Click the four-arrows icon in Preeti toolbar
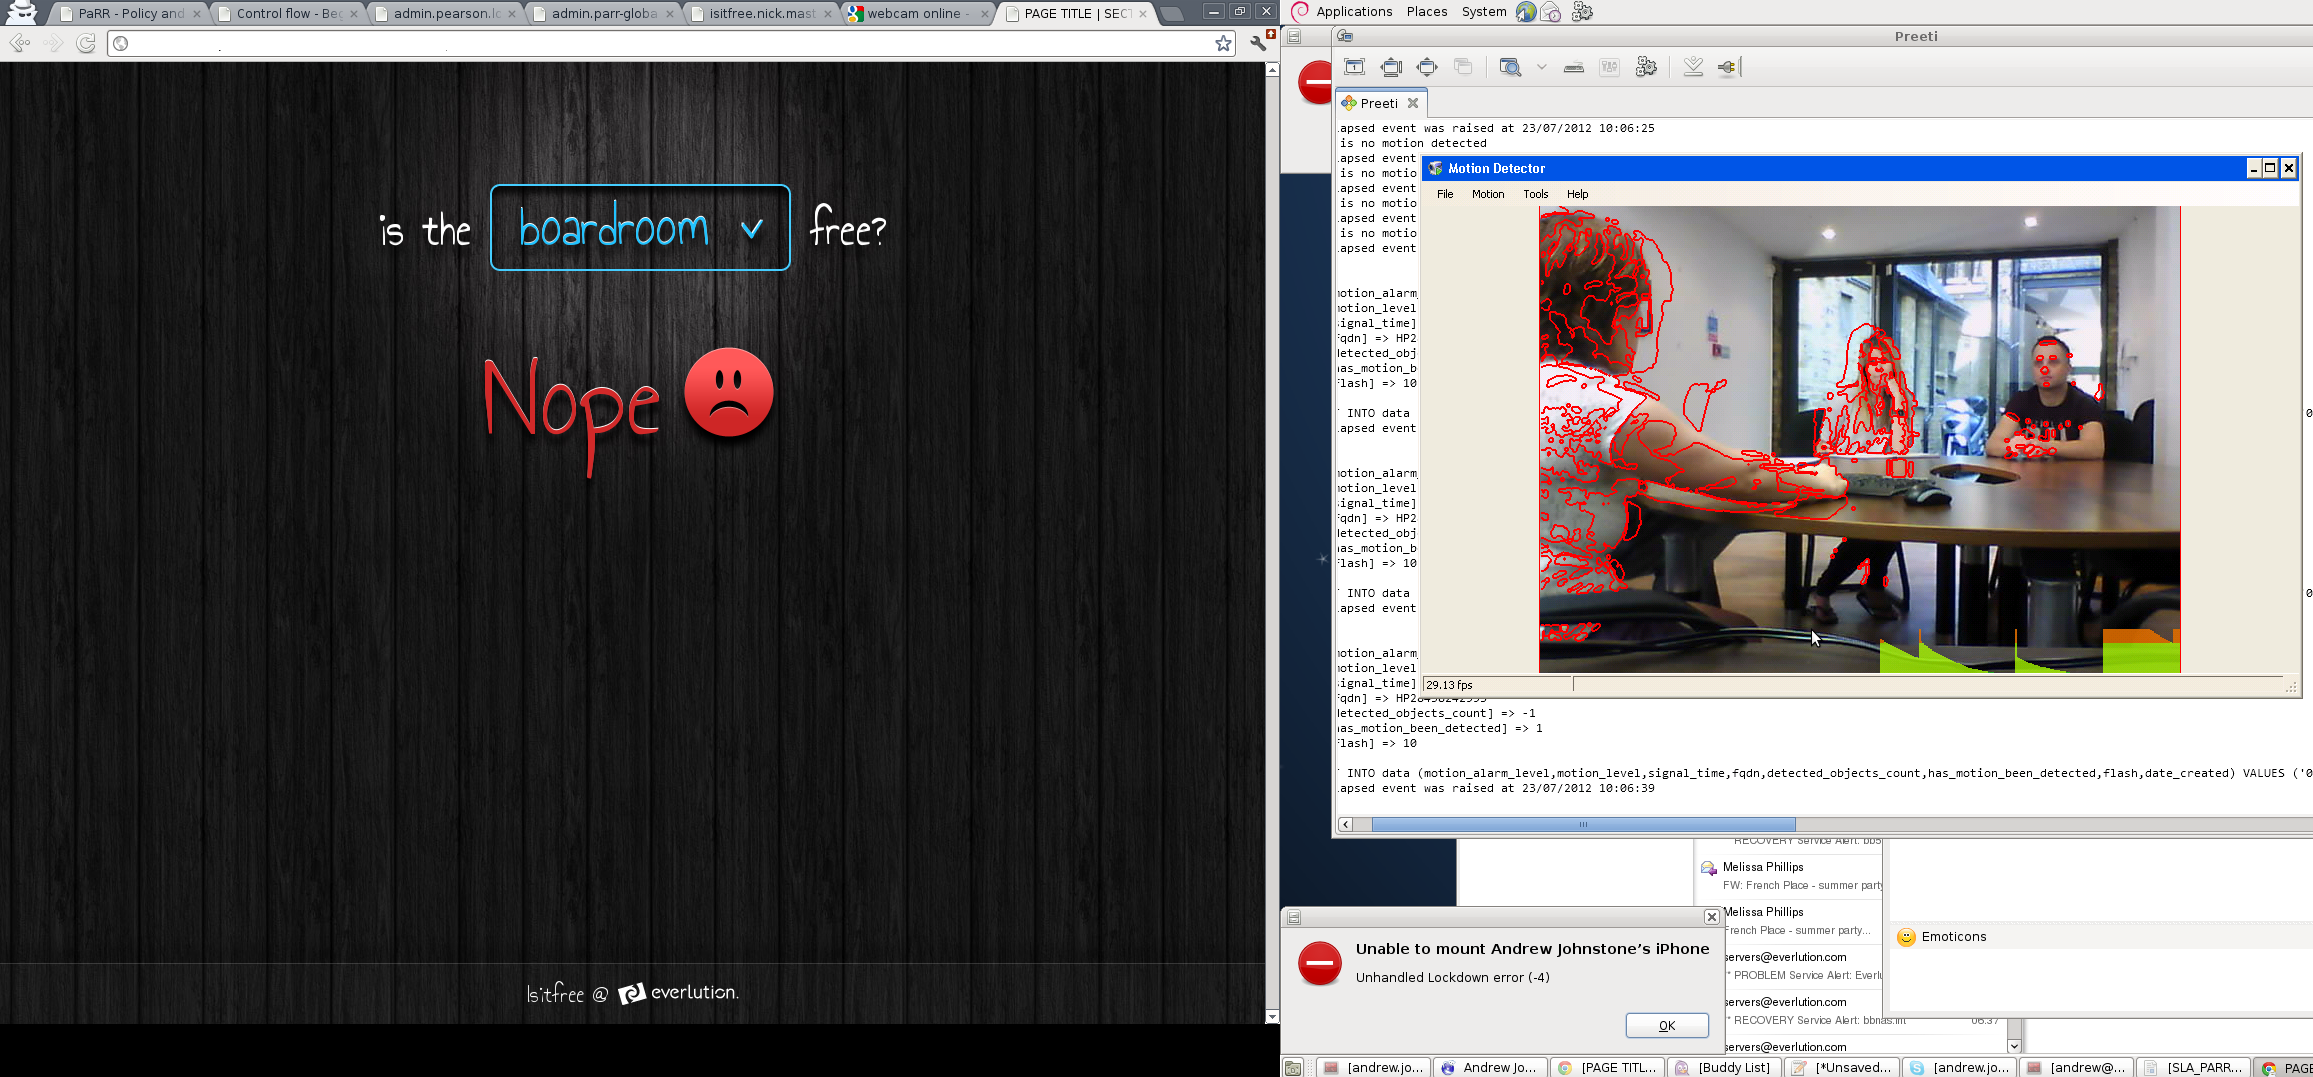Screen dimensions: 2313x1077 (1427, 67)
